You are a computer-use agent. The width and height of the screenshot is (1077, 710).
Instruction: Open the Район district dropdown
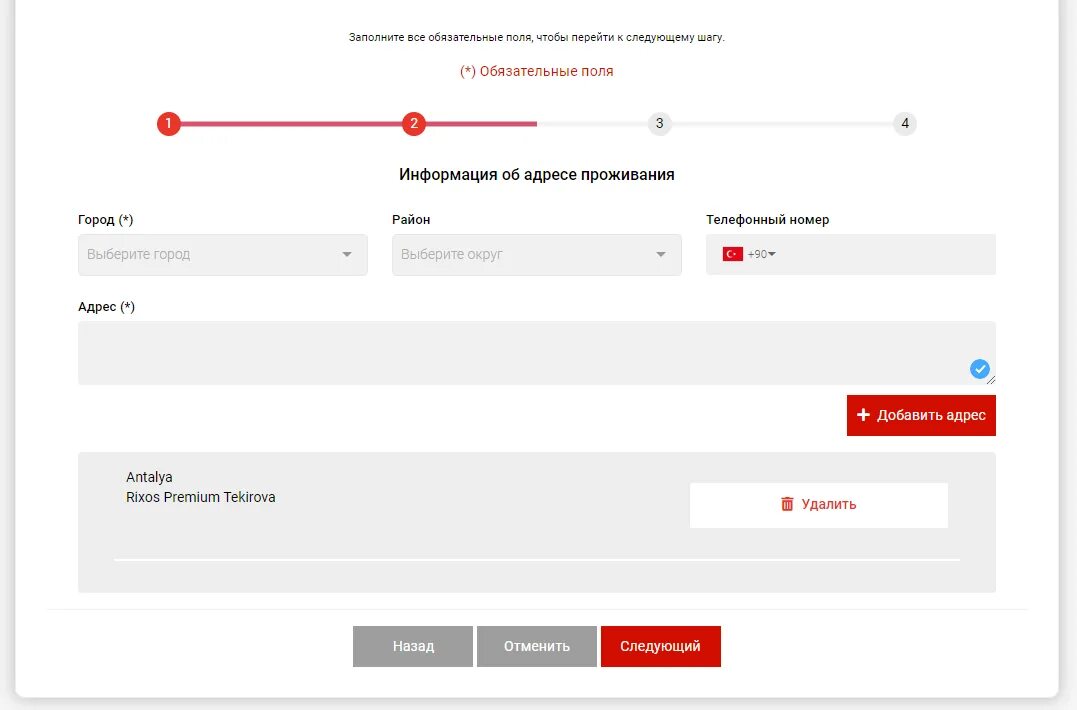536,255
